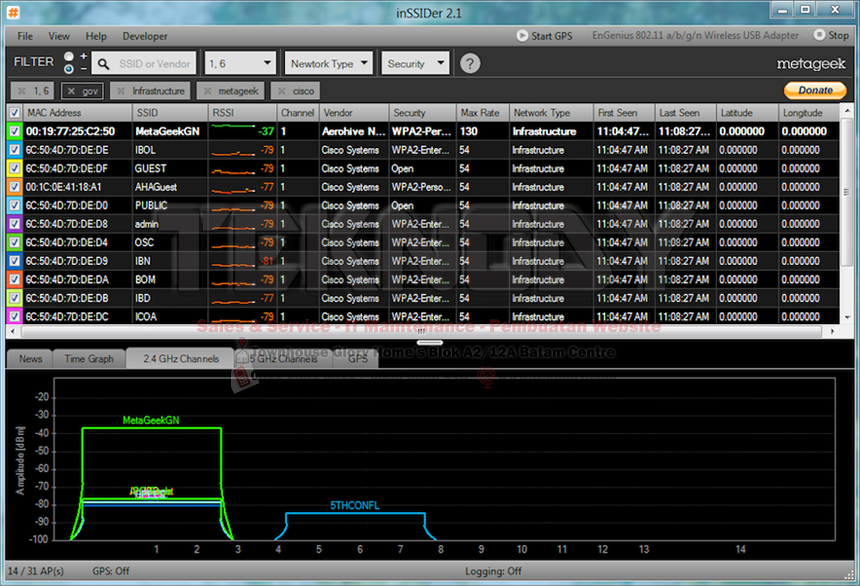Uncheck the PUBLIC network checkbox
This screenshot has width=860, height=586.
[x=14, y=206]
